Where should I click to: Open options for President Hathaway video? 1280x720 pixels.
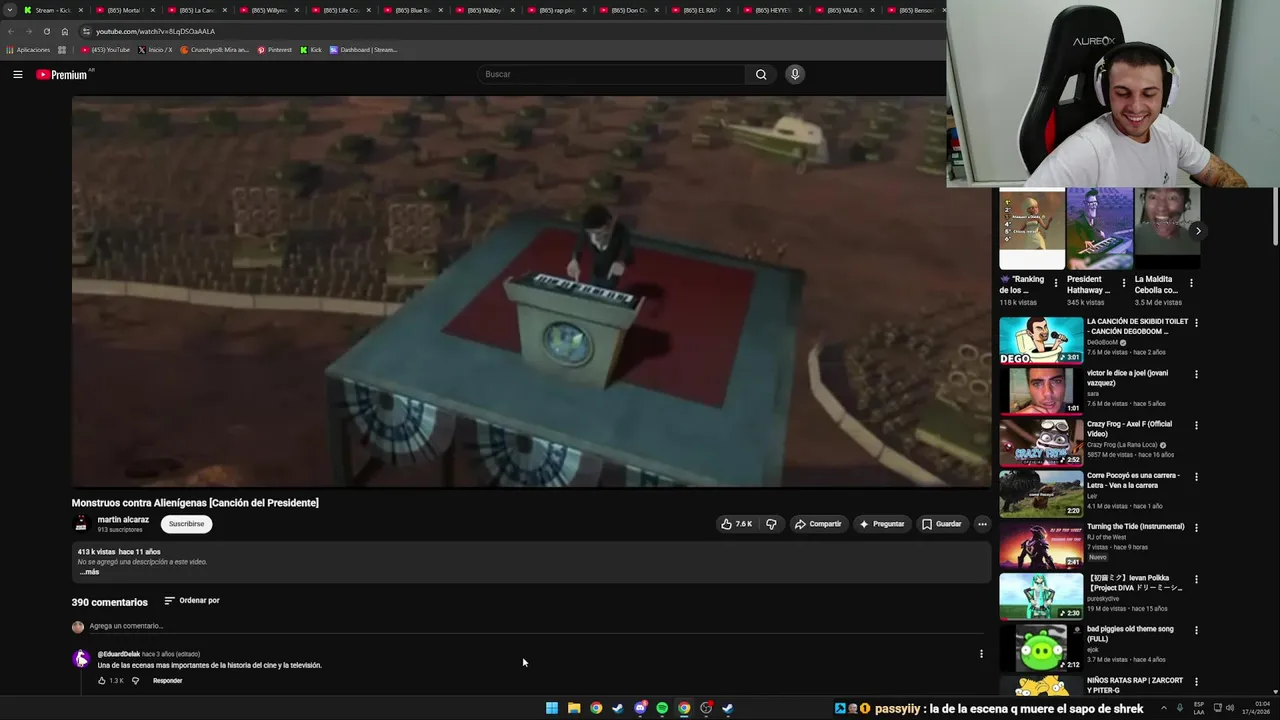tap(1123, 283)
